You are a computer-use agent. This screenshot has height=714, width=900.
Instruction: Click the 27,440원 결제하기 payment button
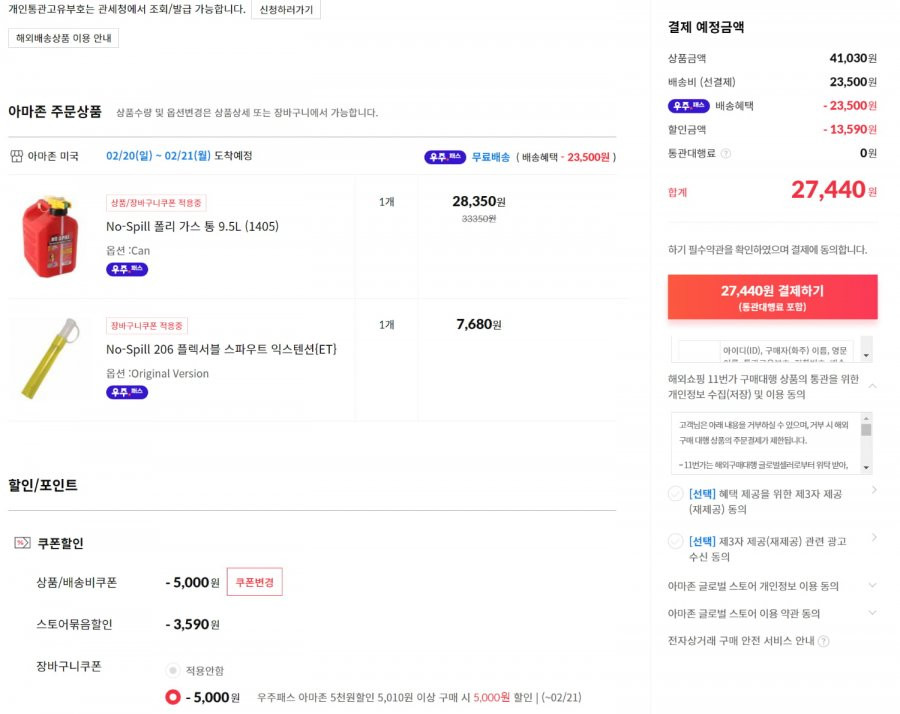(x=772, y=297)
